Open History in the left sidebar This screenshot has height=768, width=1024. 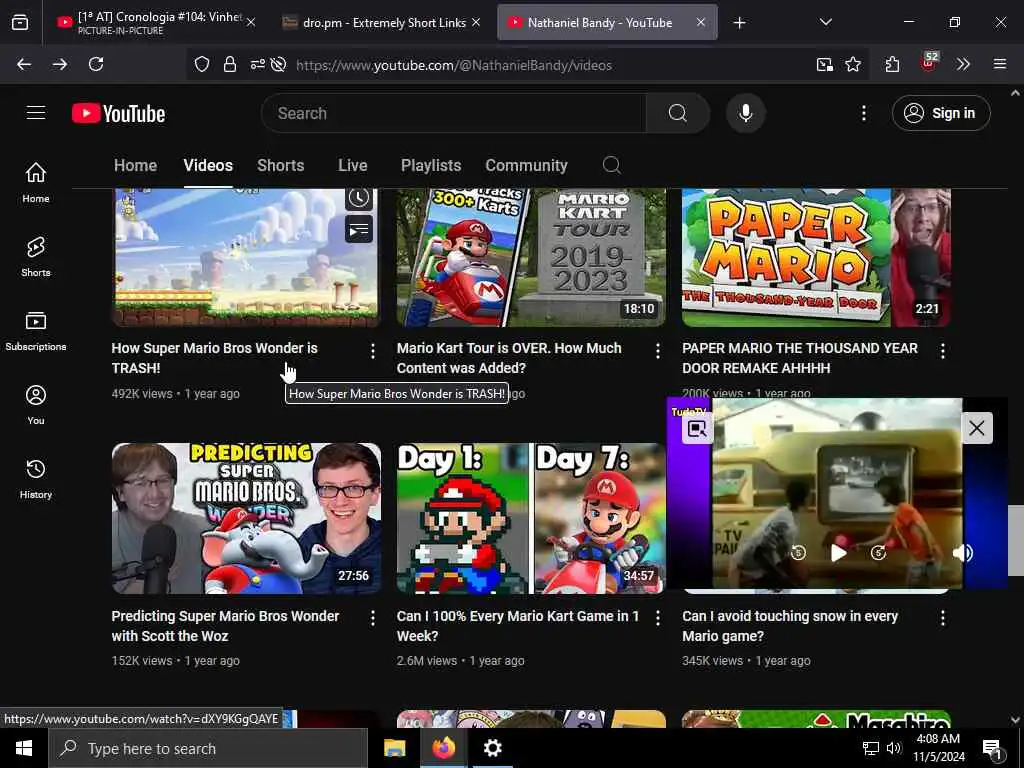click(x=36, y=479)
